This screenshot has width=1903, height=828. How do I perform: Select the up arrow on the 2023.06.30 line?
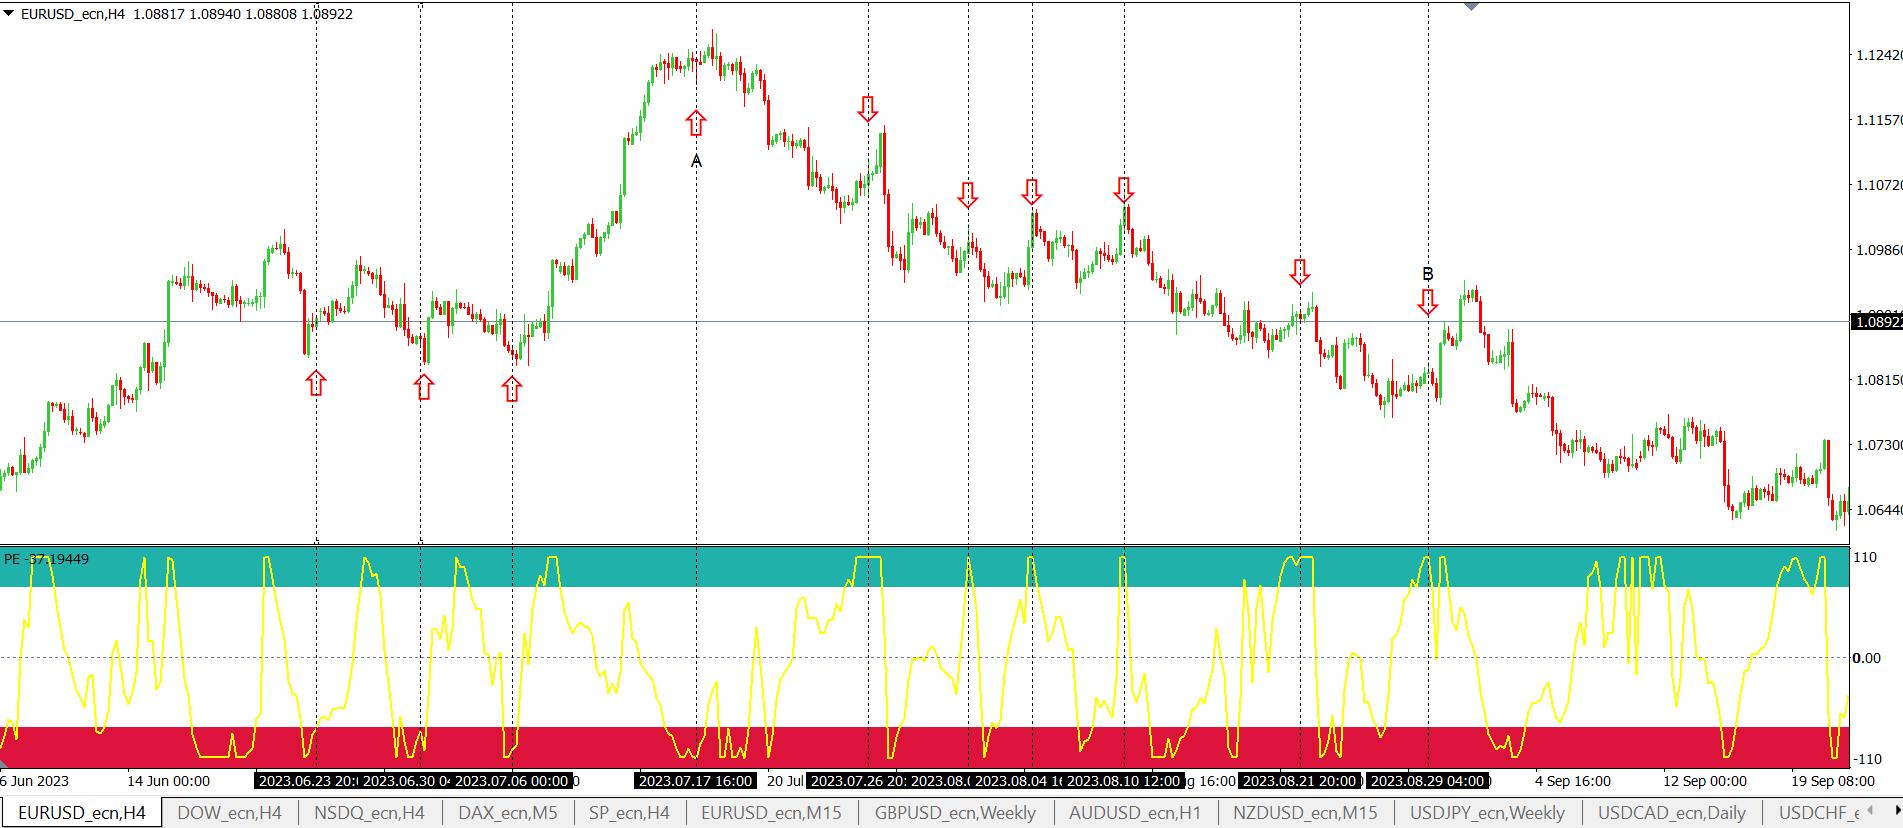click(424, 387)
